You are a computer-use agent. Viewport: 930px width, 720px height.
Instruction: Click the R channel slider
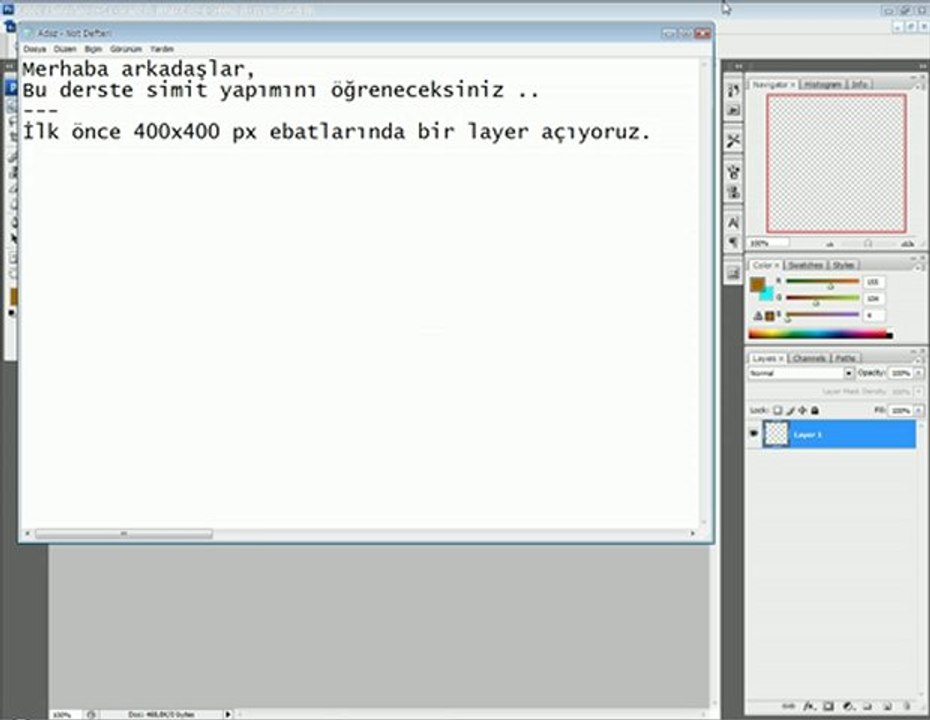tap(823, 282)
